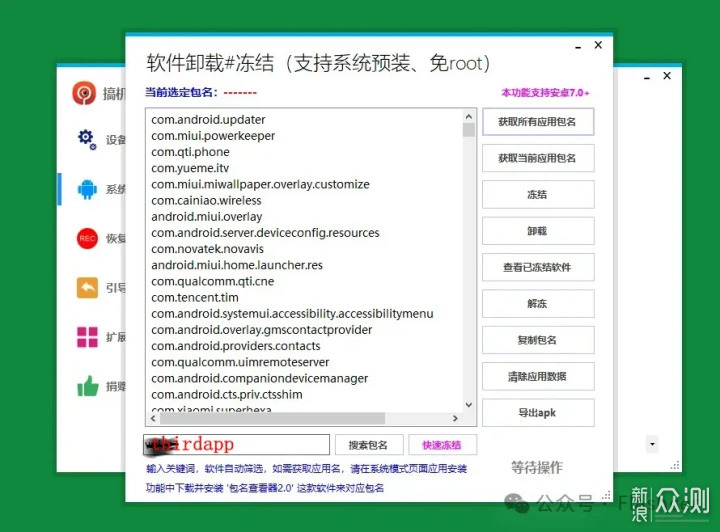720x532 pixels.
Task: Click the 导出apk button
Action: coord(538,413)
